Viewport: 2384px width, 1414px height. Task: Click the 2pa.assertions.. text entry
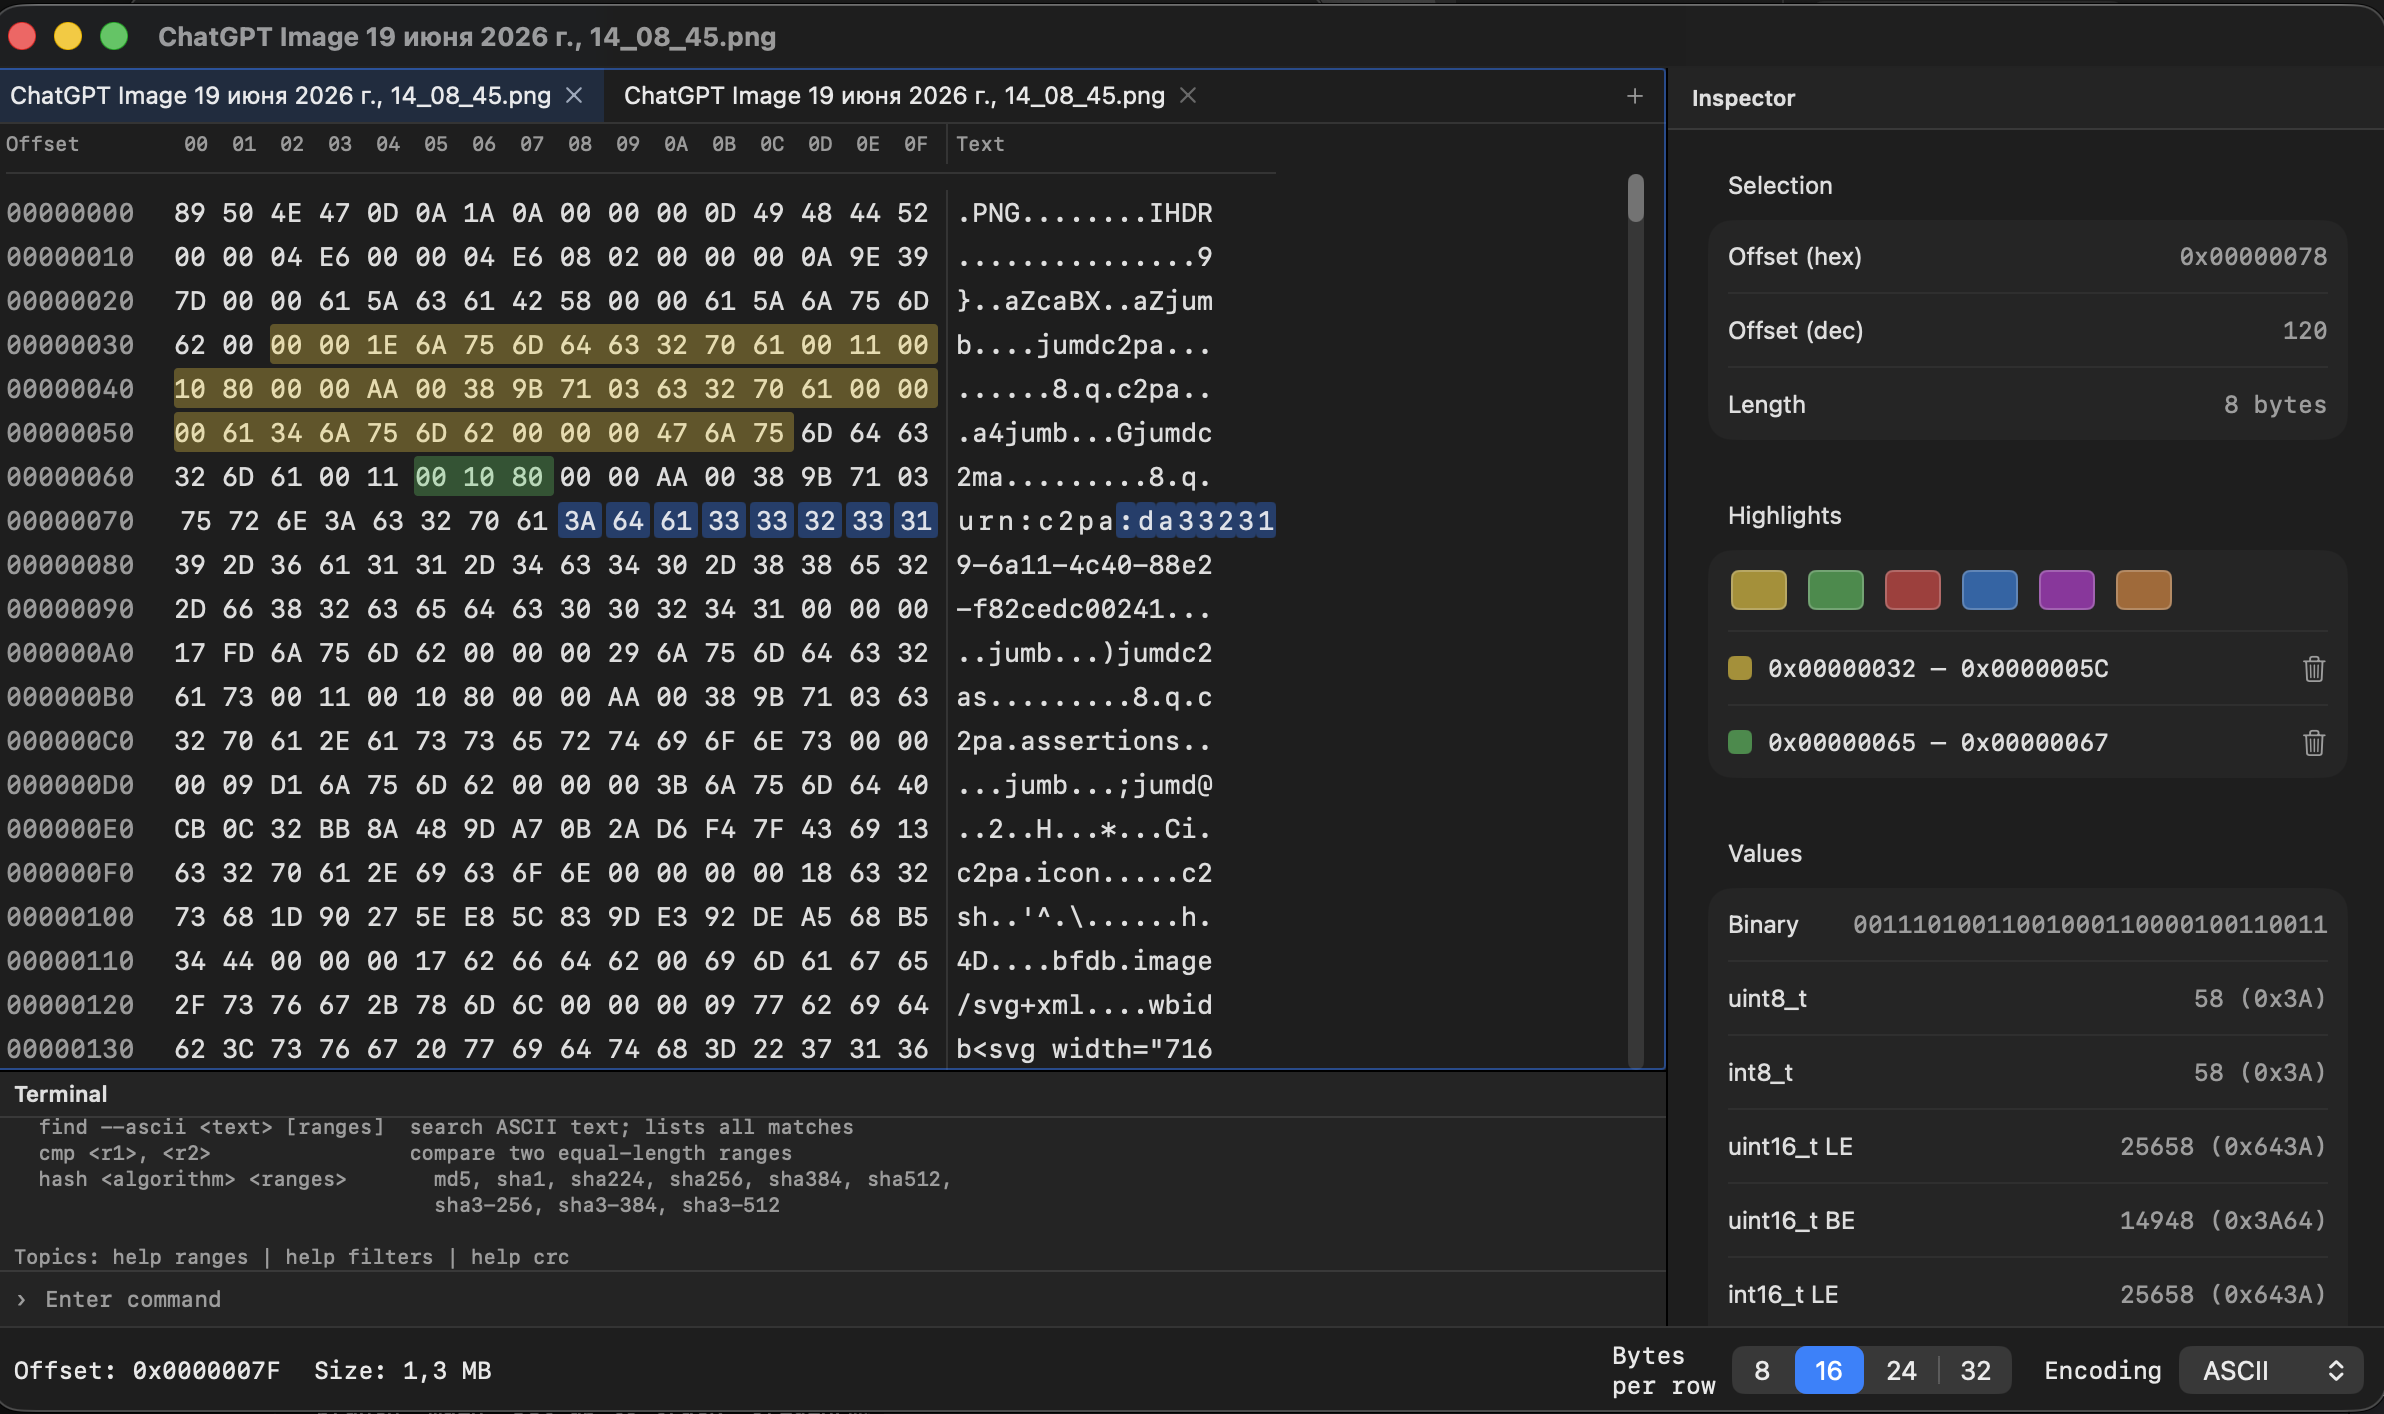pyautogui.click(x=1084, y=741)
